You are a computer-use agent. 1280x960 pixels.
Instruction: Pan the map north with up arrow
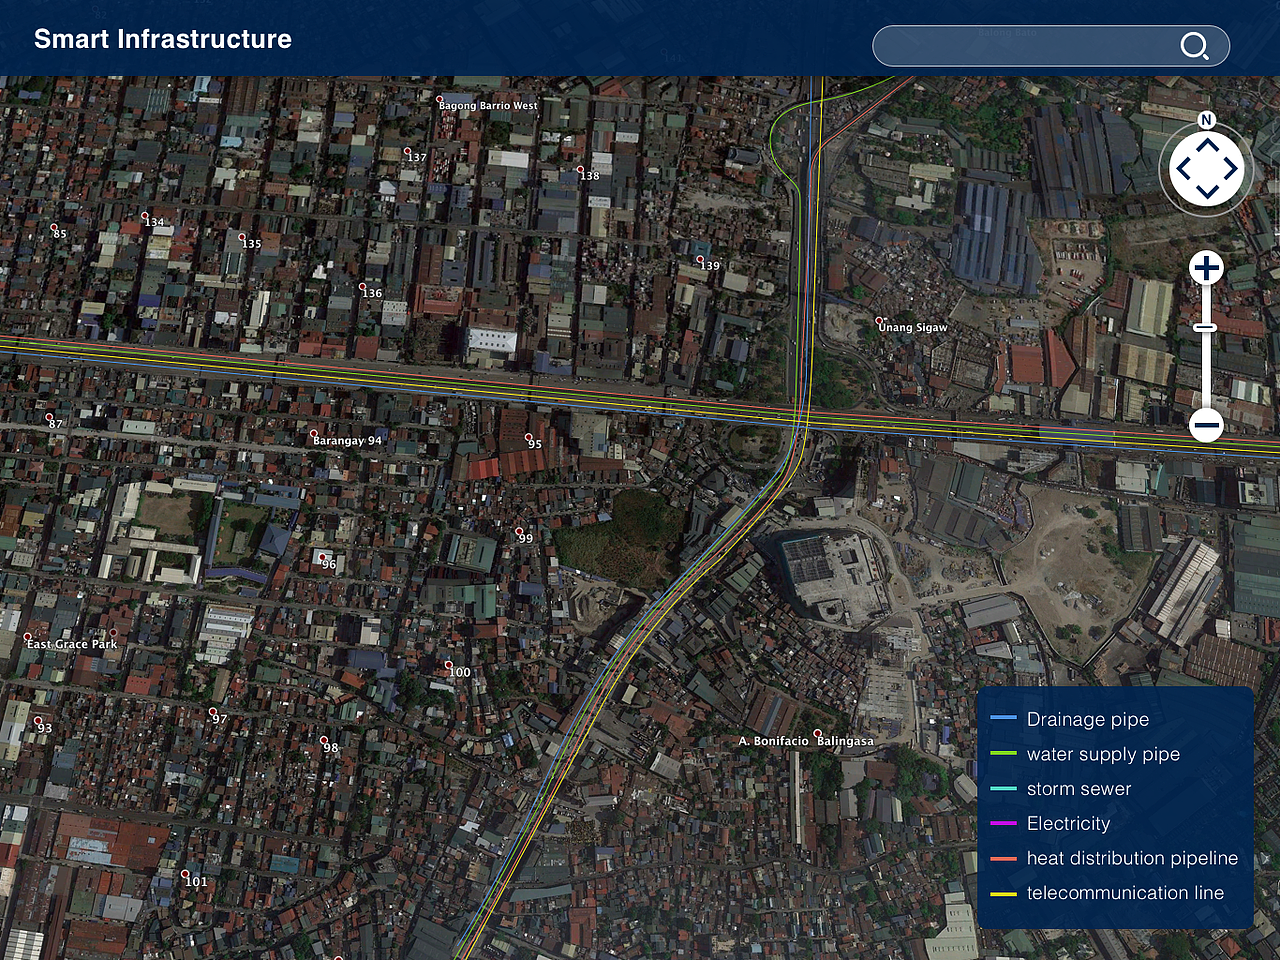point(1207,146)
